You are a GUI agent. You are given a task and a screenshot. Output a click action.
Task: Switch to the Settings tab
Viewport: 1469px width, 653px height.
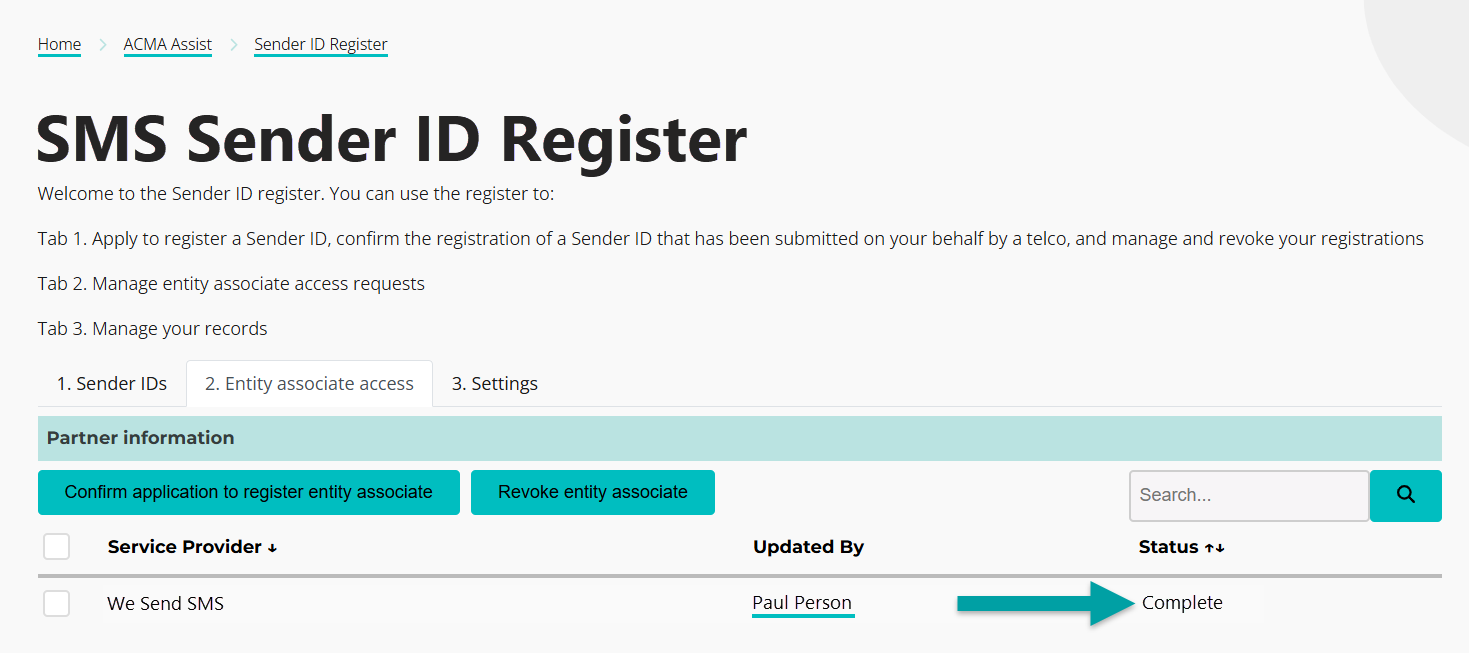tap(494, 383)
